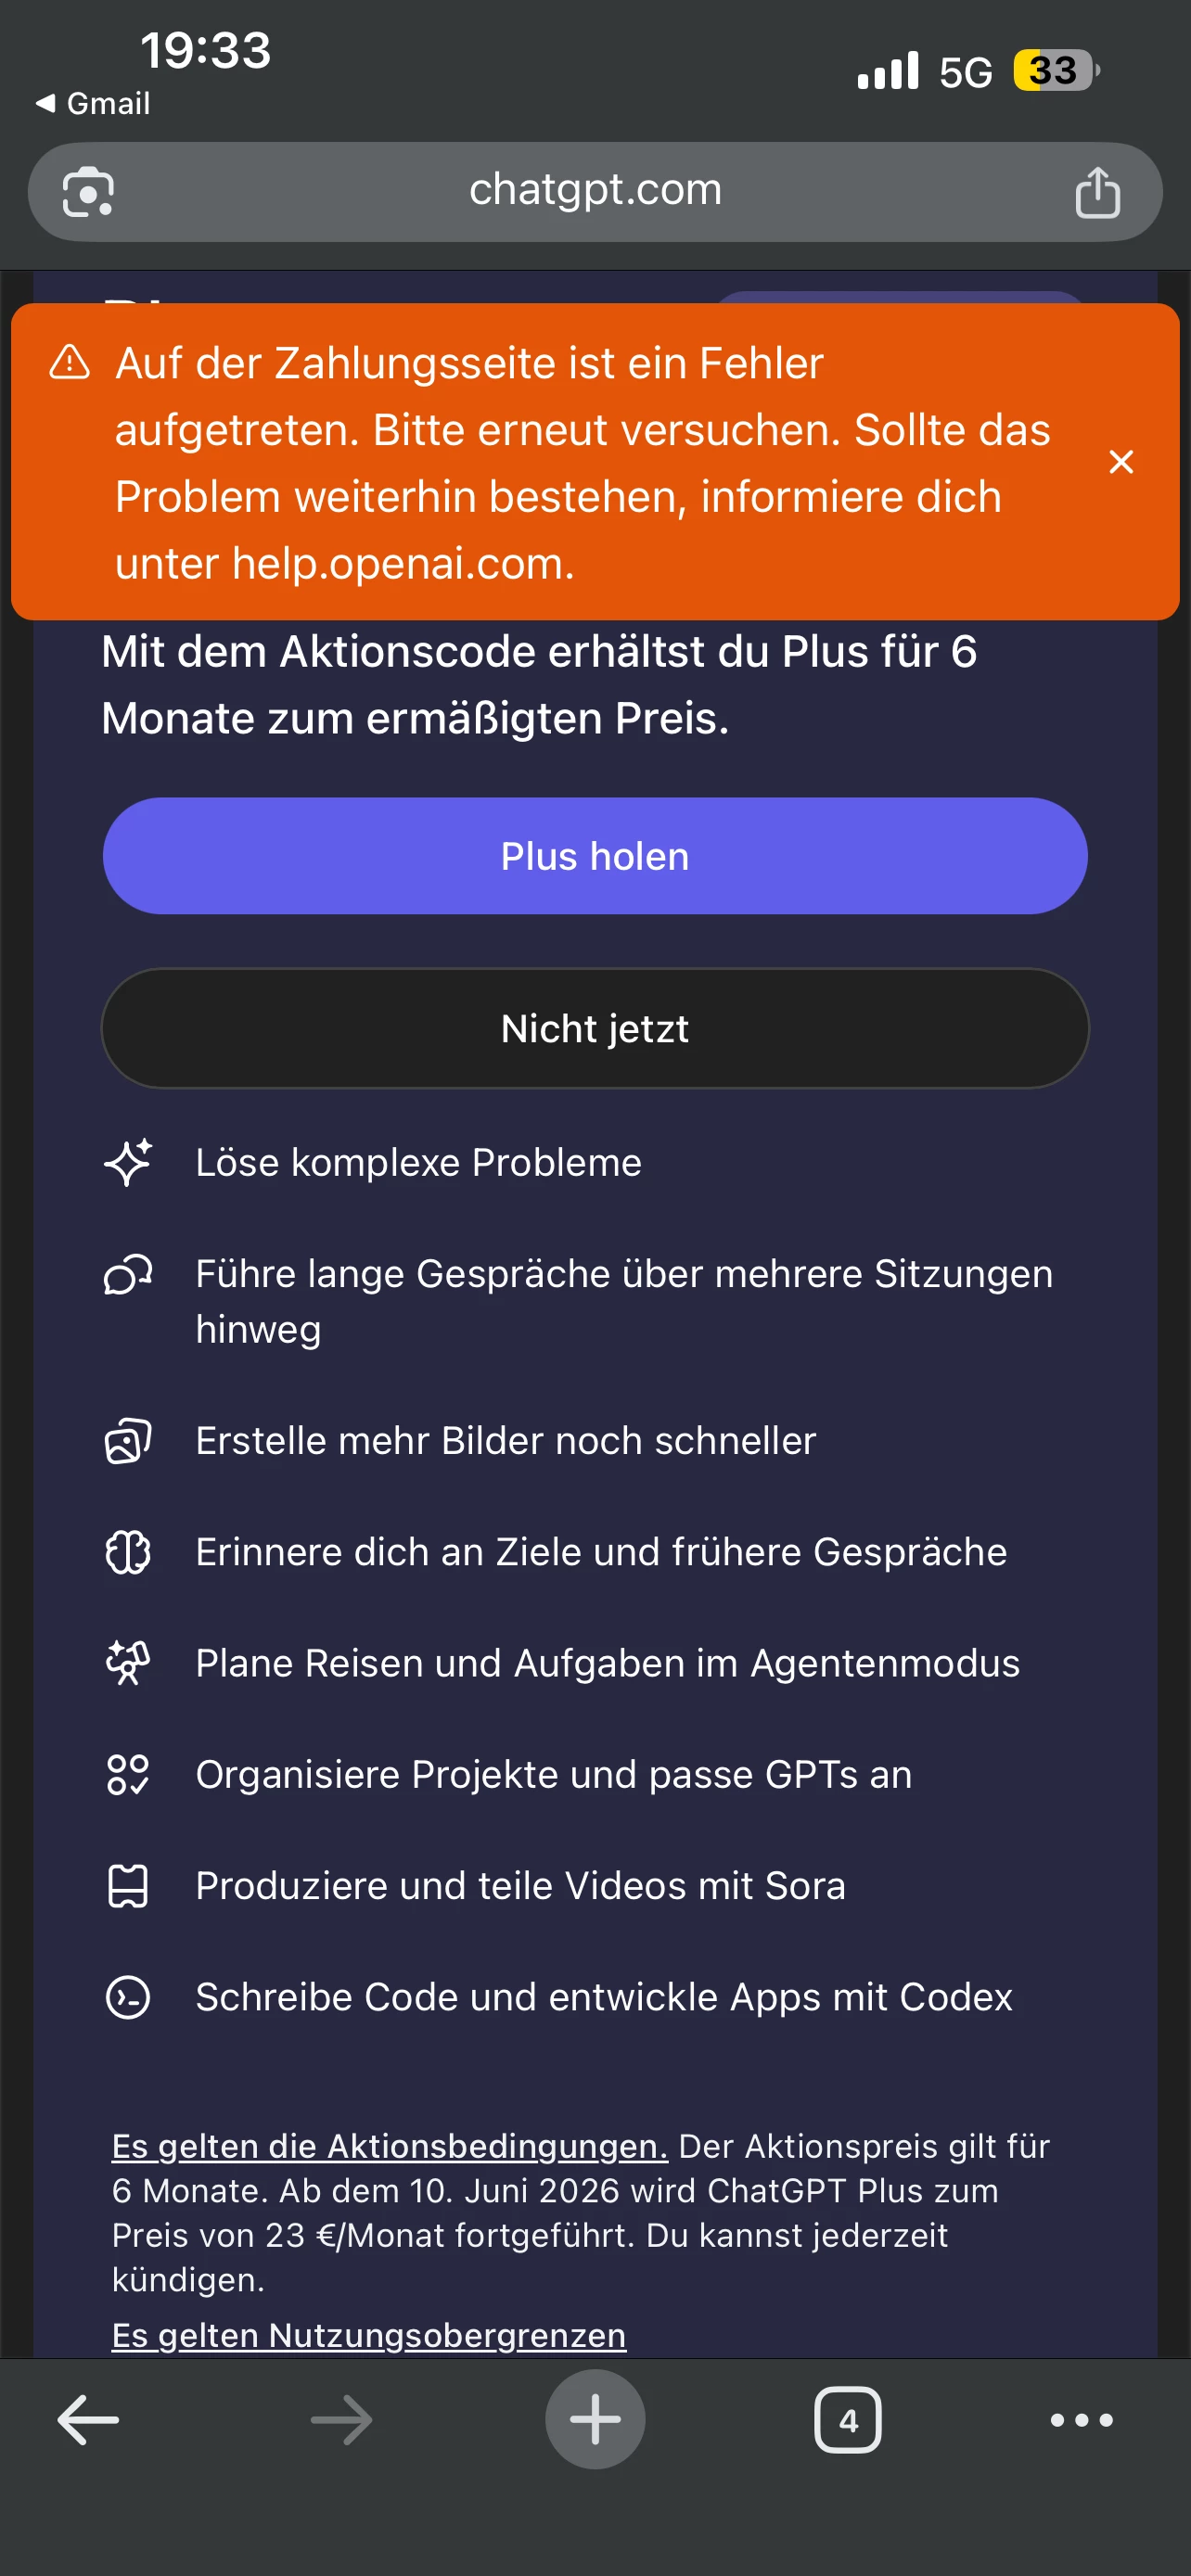The image size is (1191, 2576).
Task: Tap the Codex terminal icon
Action: (128, 1997)
